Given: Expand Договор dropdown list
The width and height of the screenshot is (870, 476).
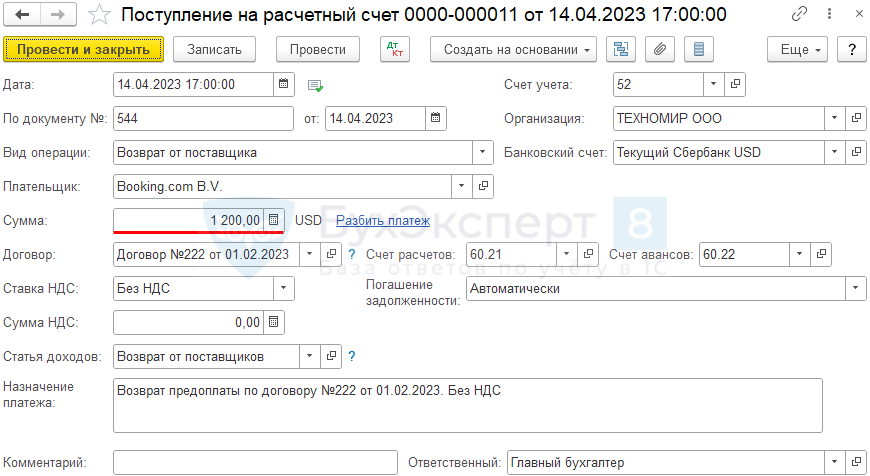Looking at the screenshot, I should [x=310, y=254].
